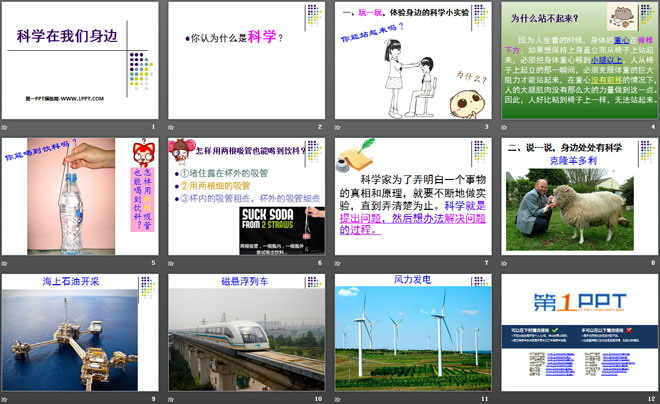Screen dimensions: 660x404
Task: Click the round cartoon face on slide 3
Action: point(462,98)
